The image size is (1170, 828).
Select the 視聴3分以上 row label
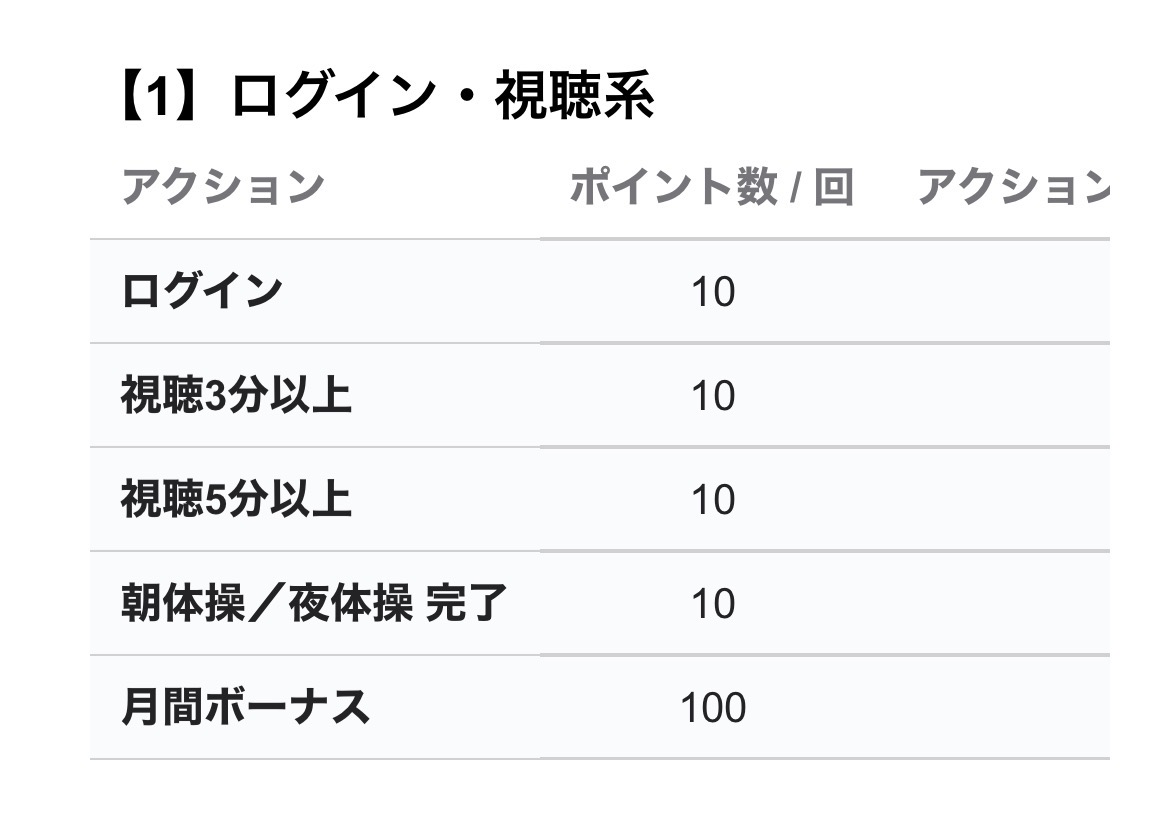236,396
